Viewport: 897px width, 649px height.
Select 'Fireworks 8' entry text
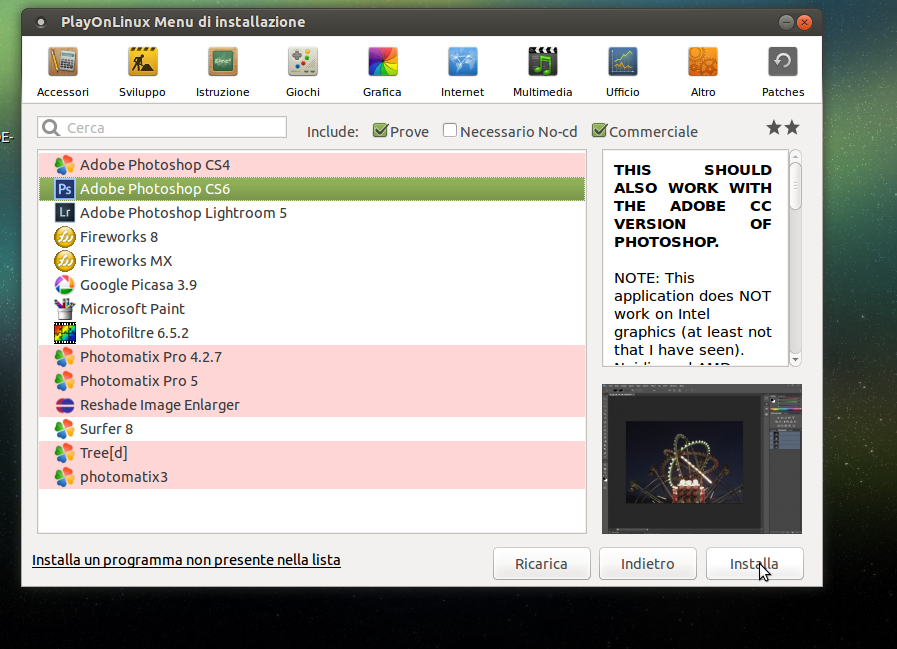point(119,237)
